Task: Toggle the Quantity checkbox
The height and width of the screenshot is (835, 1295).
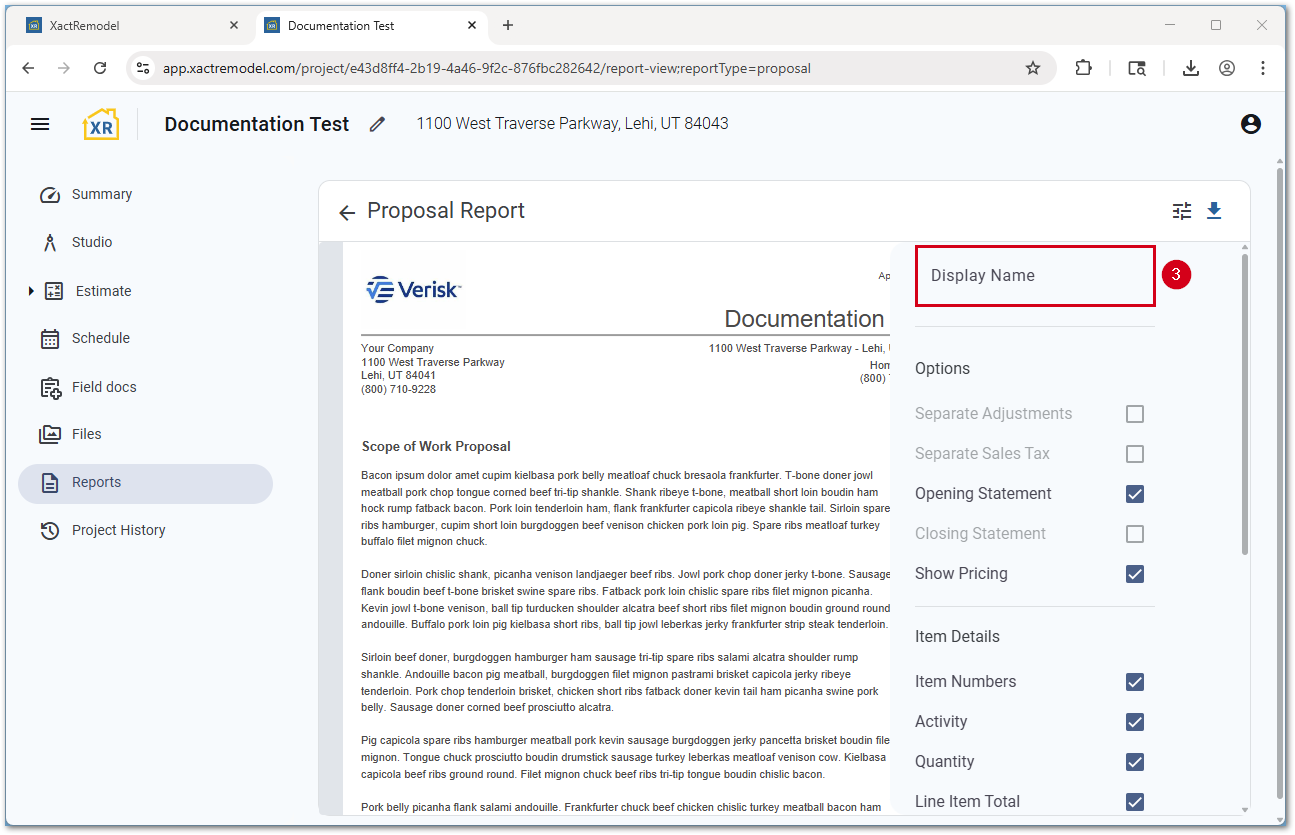Action: [x=1134, y=762]
